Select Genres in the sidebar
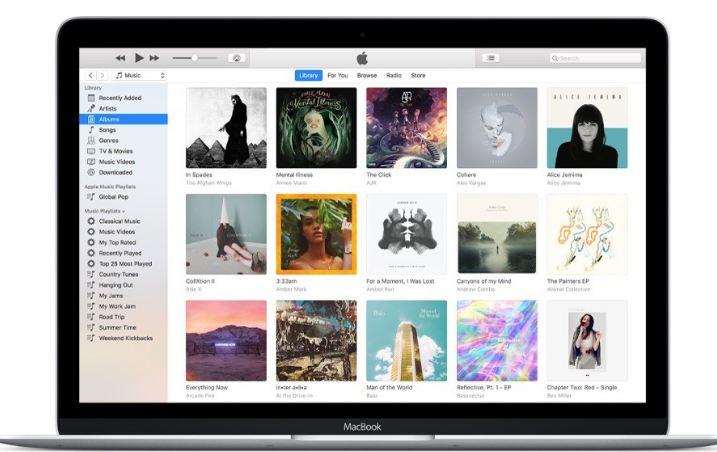This screenshot has height=452, width=717. [123, 140]
